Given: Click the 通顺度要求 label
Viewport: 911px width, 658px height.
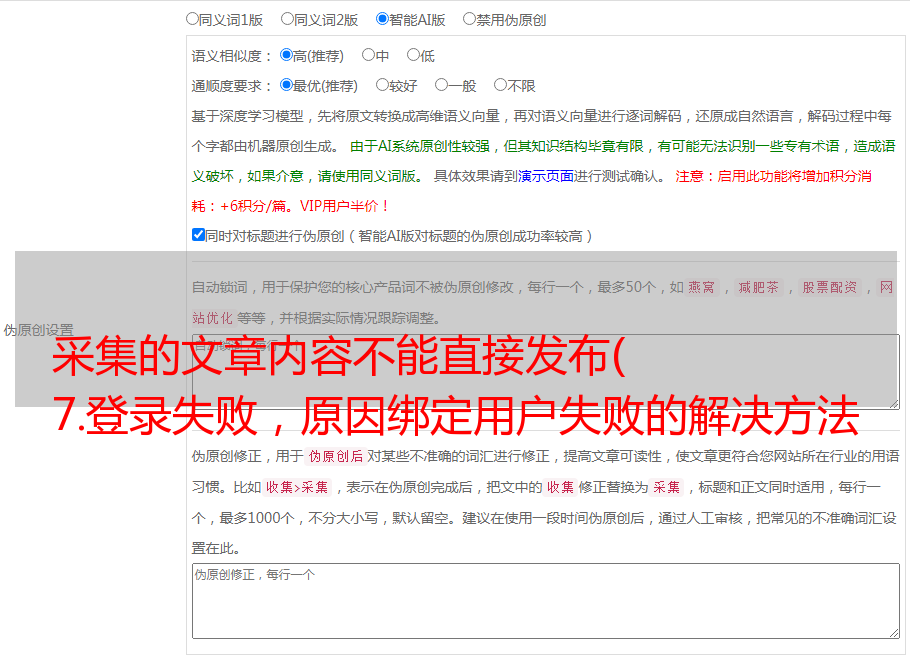Looking at the screenshot, I should pos(227,87).
